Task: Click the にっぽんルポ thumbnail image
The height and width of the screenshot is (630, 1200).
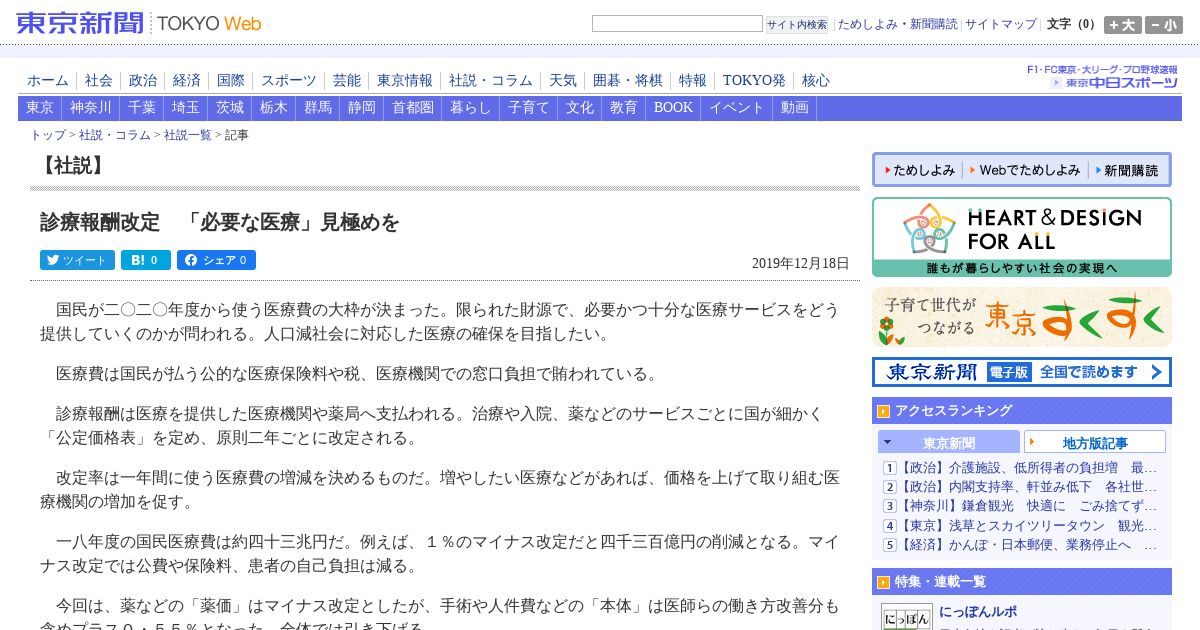Action: coord(906,617)
